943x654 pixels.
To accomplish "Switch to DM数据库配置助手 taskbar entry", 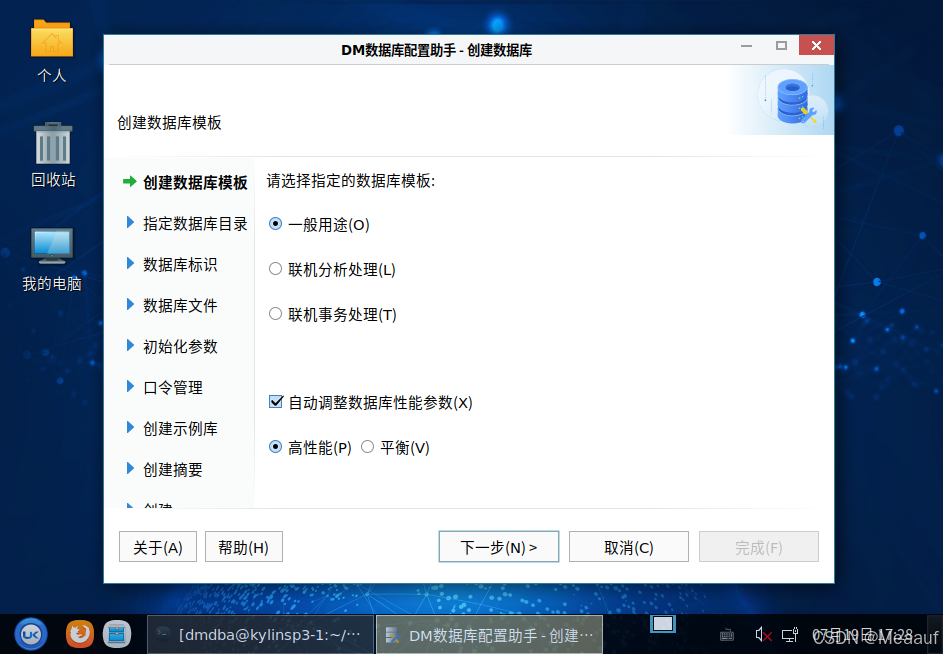I will [490, 635].
